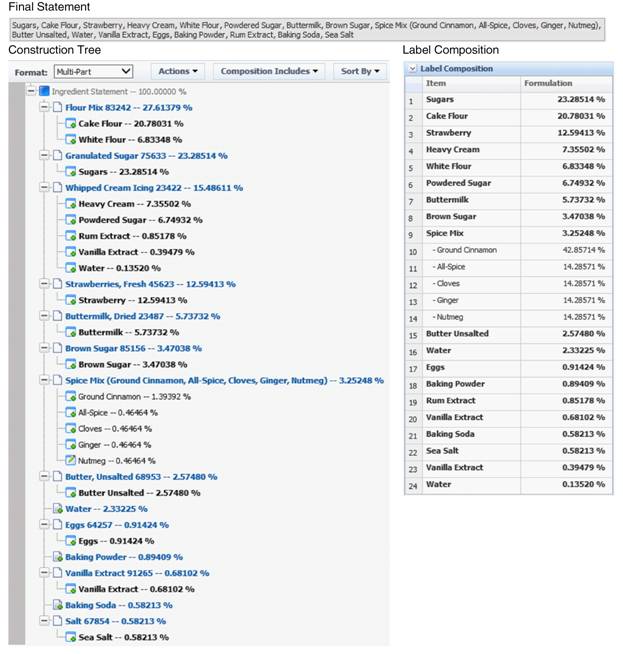Select the Ground Cinnamon 42.85714 % table row
623x654 pixels.
[508, 250]
